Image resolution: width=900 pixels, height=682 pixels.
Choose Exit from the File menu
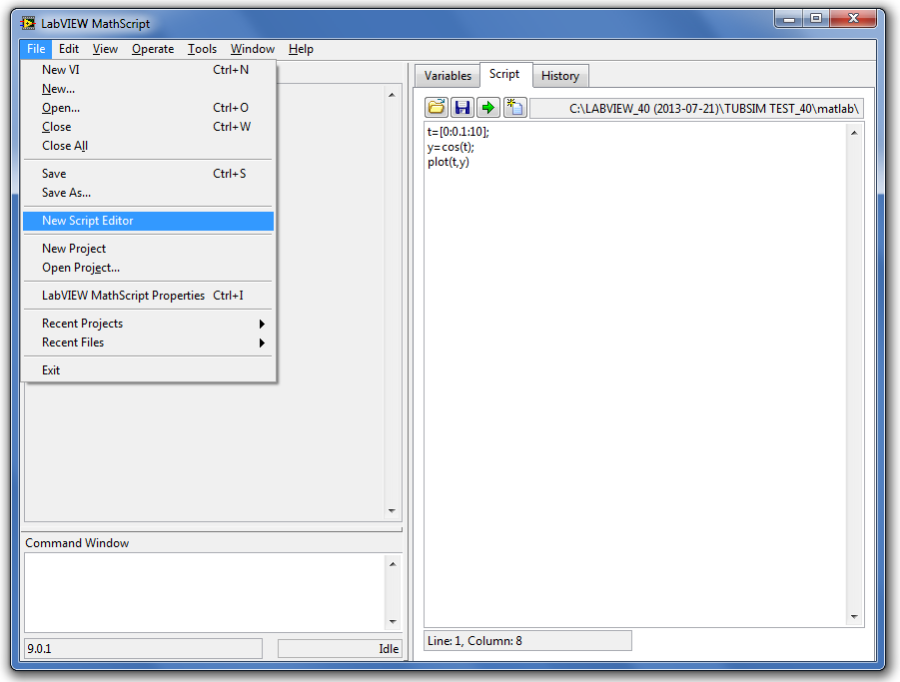[x=148, y=370]
